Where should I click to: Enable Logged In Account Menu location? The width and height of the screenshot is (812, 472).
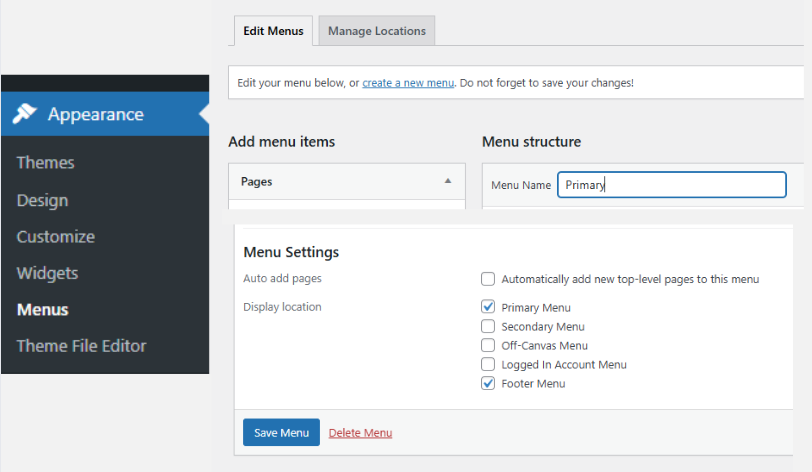(488, 364)
